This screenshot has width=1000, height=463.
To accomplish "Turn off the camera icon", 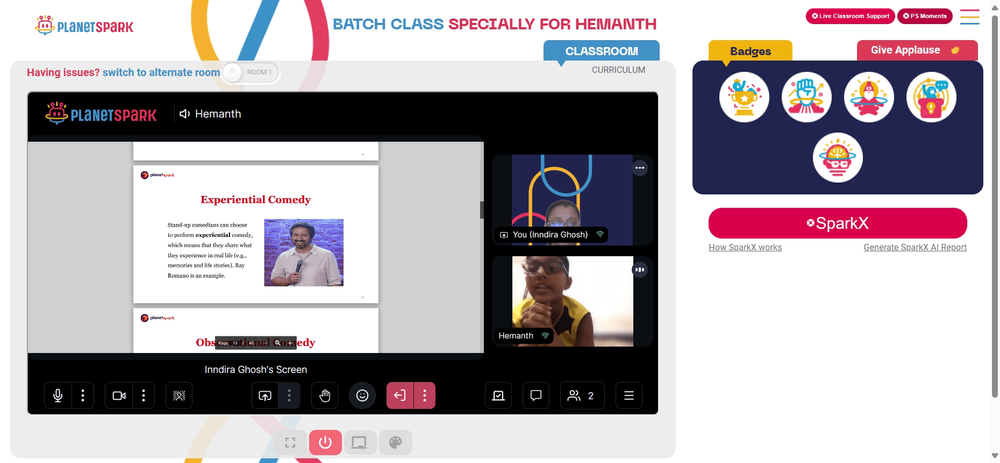I will click(x=119, y=395).
